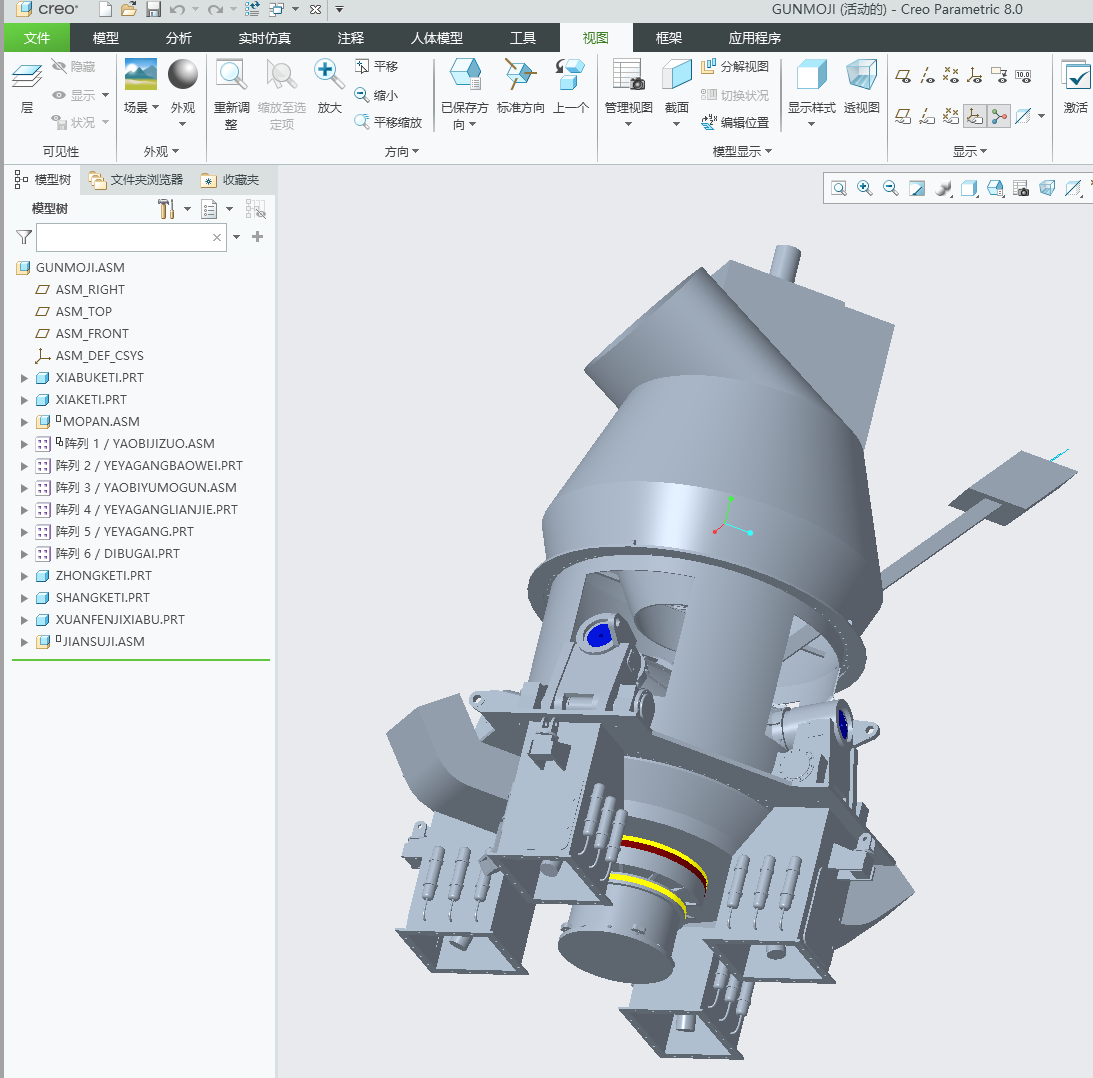The width and height of the screenshot is (1093, 1078).
Task: Click the 激活 activate window icon
Action: coord(1076,76)
